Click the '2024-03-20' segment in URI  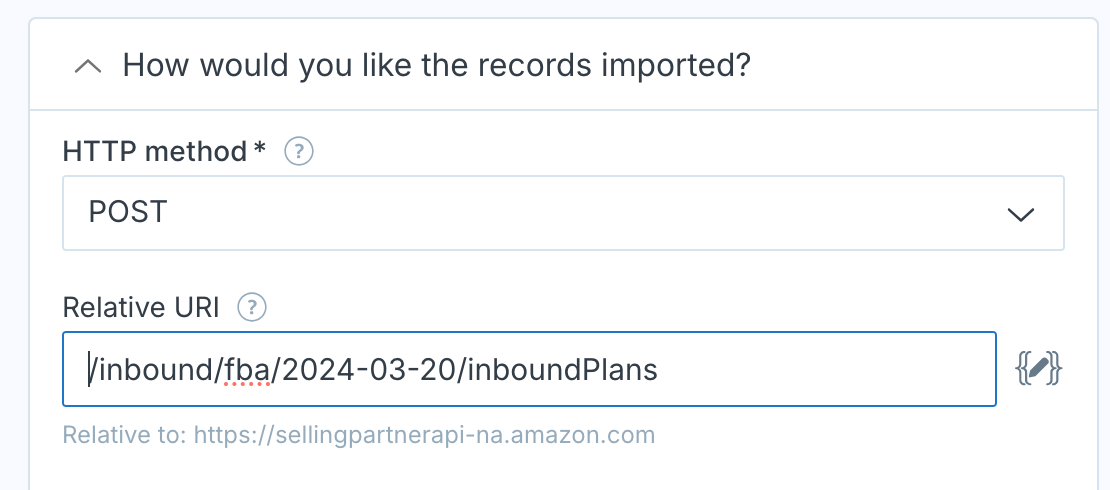pos(369,370)
